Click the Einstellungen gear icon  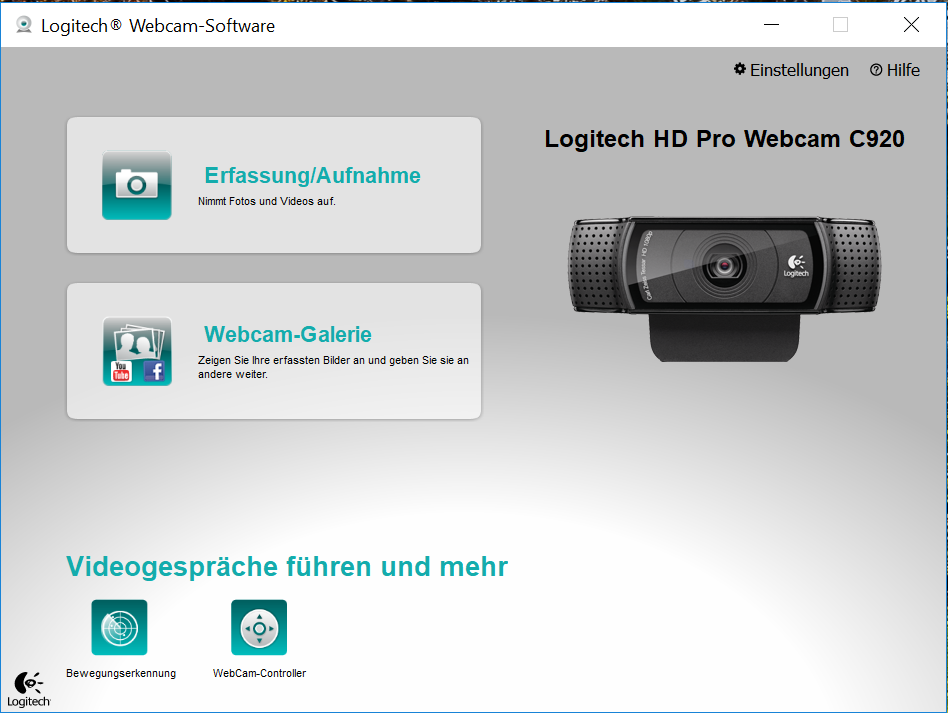pos(739,69)
